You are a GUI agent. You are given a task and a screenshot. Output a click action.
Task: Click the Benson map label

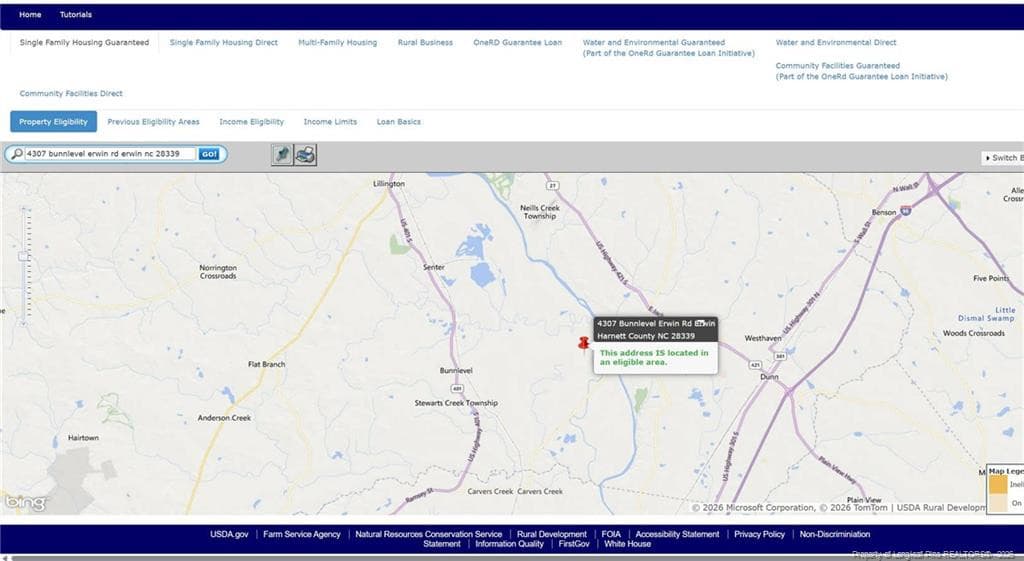point(884,212)
